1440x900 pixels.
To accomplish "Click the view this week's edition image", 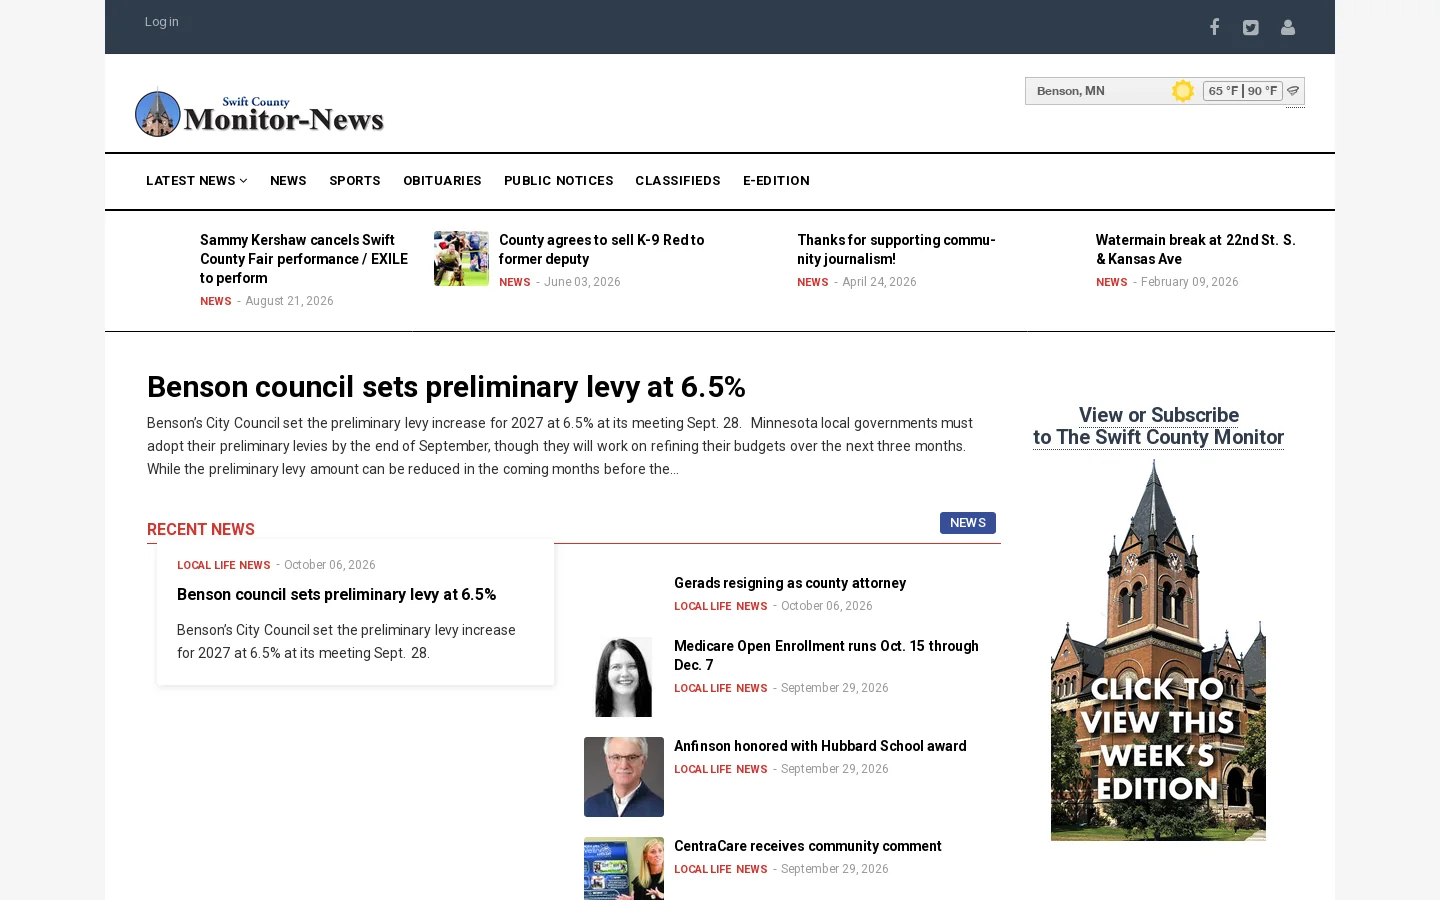I will pyautogui.click(x=1158, y=650).
